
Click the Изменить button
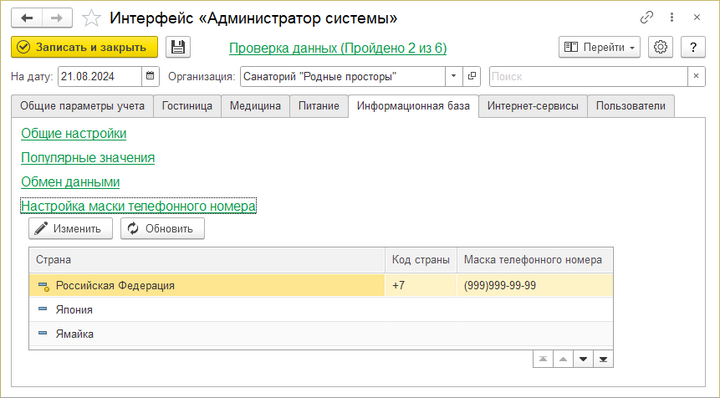(x=71, y=229)
